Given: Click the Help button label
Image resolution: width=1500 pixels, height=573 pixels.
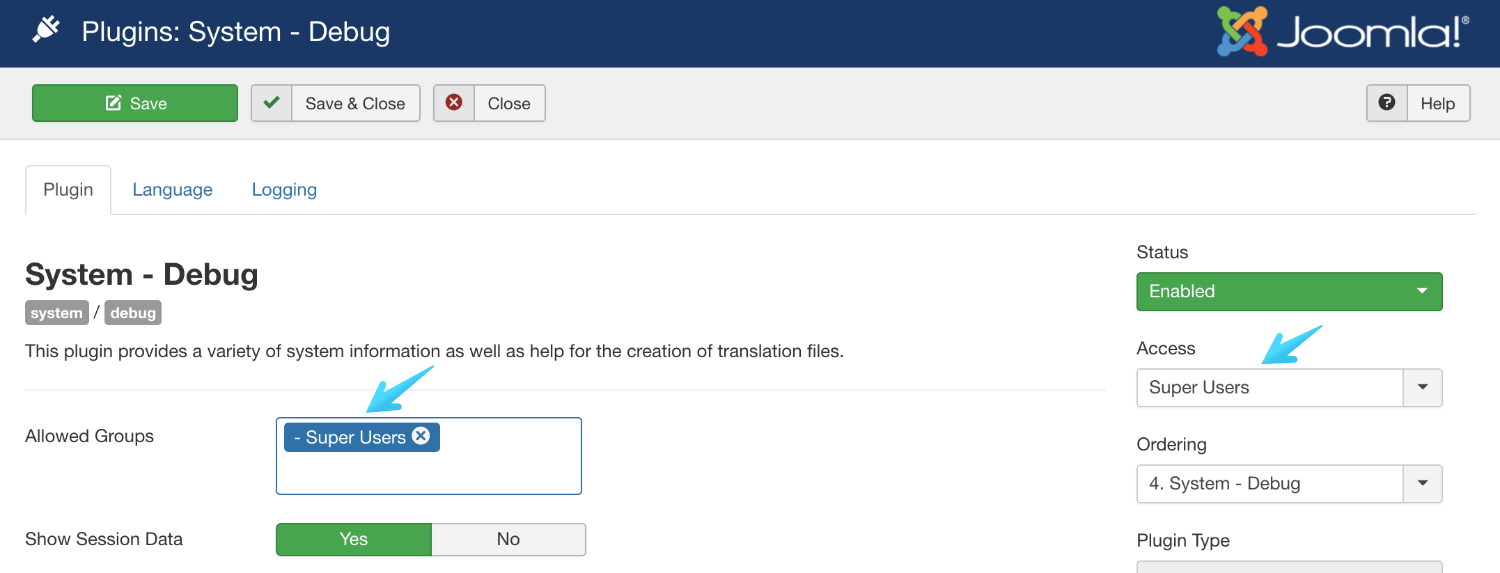Looking at the screenshot, I should (x=1438, y=103).
